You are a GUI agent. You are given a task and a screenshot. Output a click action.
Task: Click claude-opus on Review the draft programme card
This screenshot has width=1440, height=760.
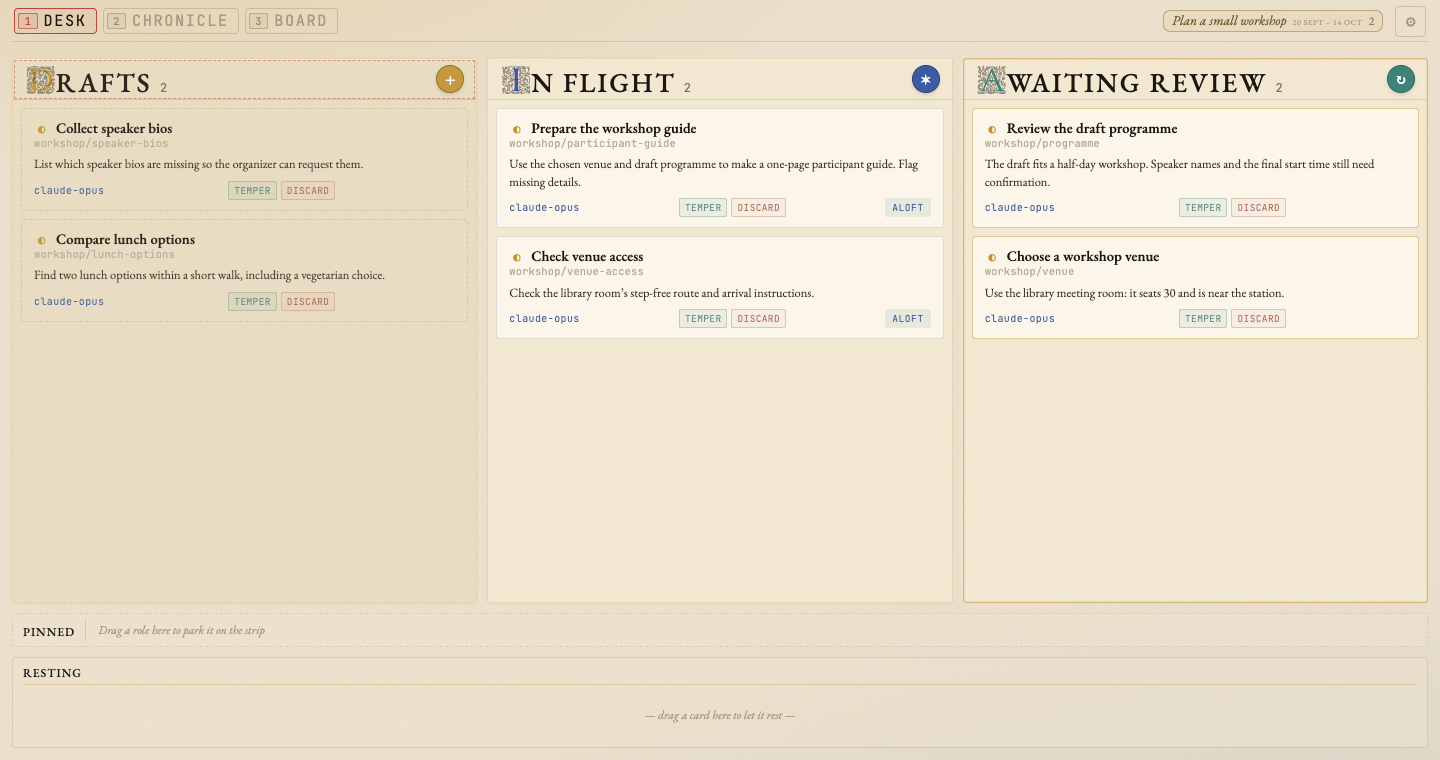point(1020,208)
